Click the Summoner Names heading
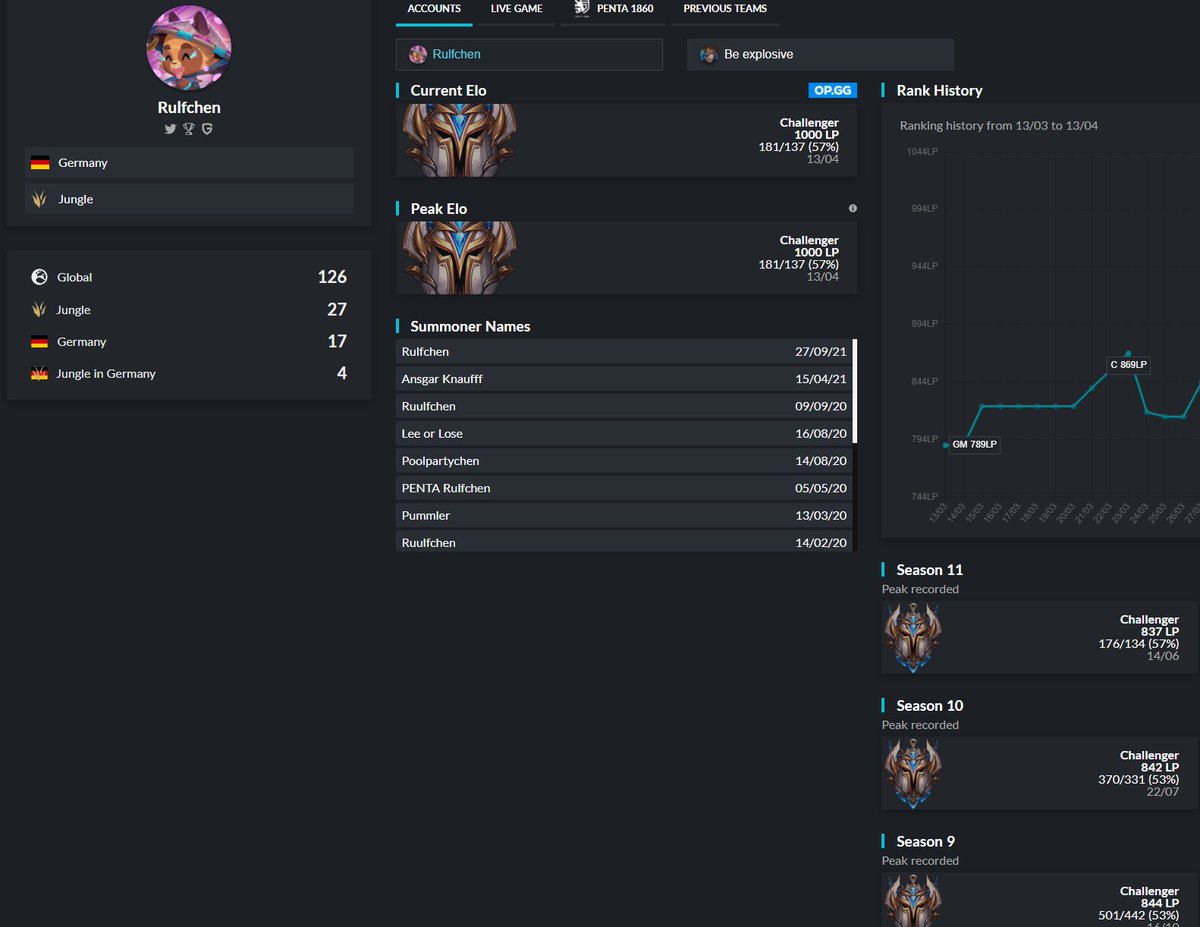Viewport: 1200px width, 927px height. click(470, 327)
